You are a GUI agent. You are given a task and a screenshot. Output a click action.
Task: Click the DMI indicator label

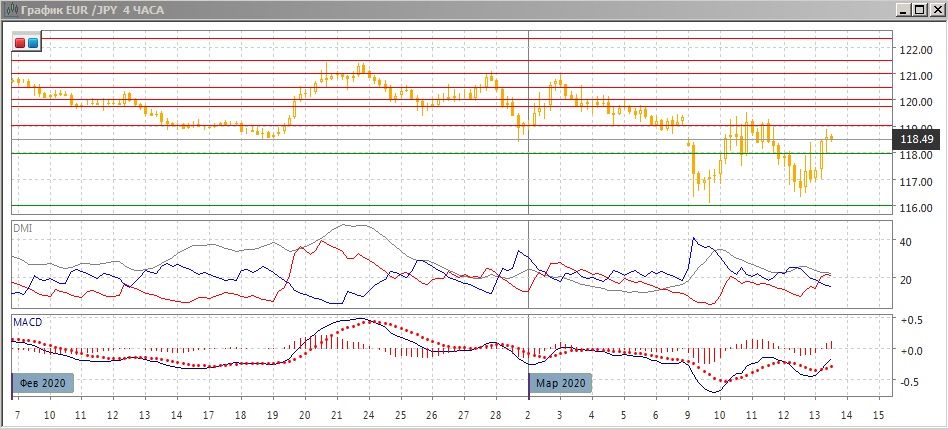[22, 229]
